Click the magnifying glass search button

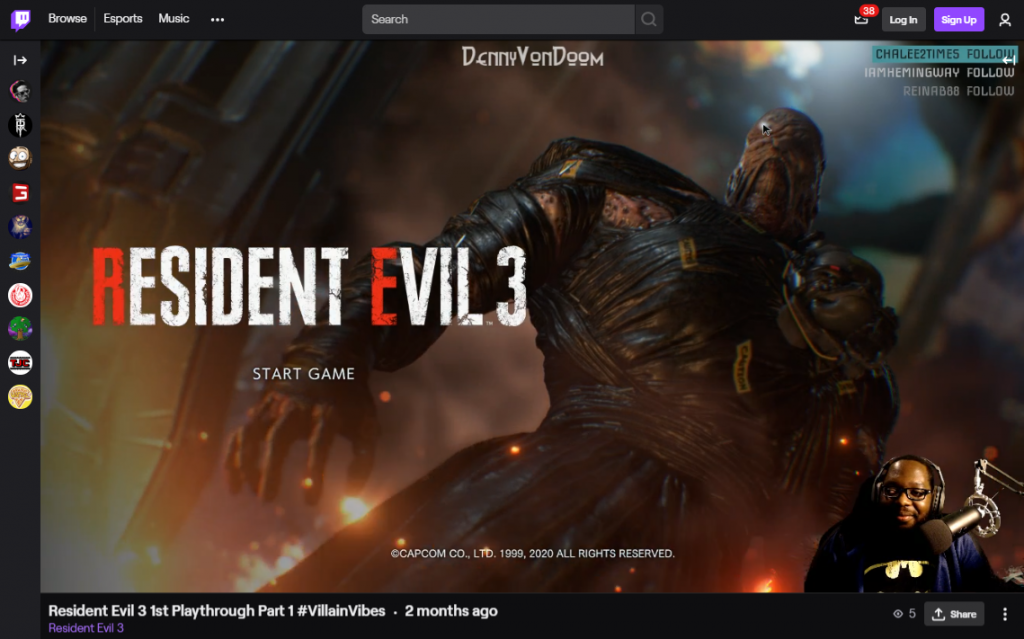[x=648, y=20]
